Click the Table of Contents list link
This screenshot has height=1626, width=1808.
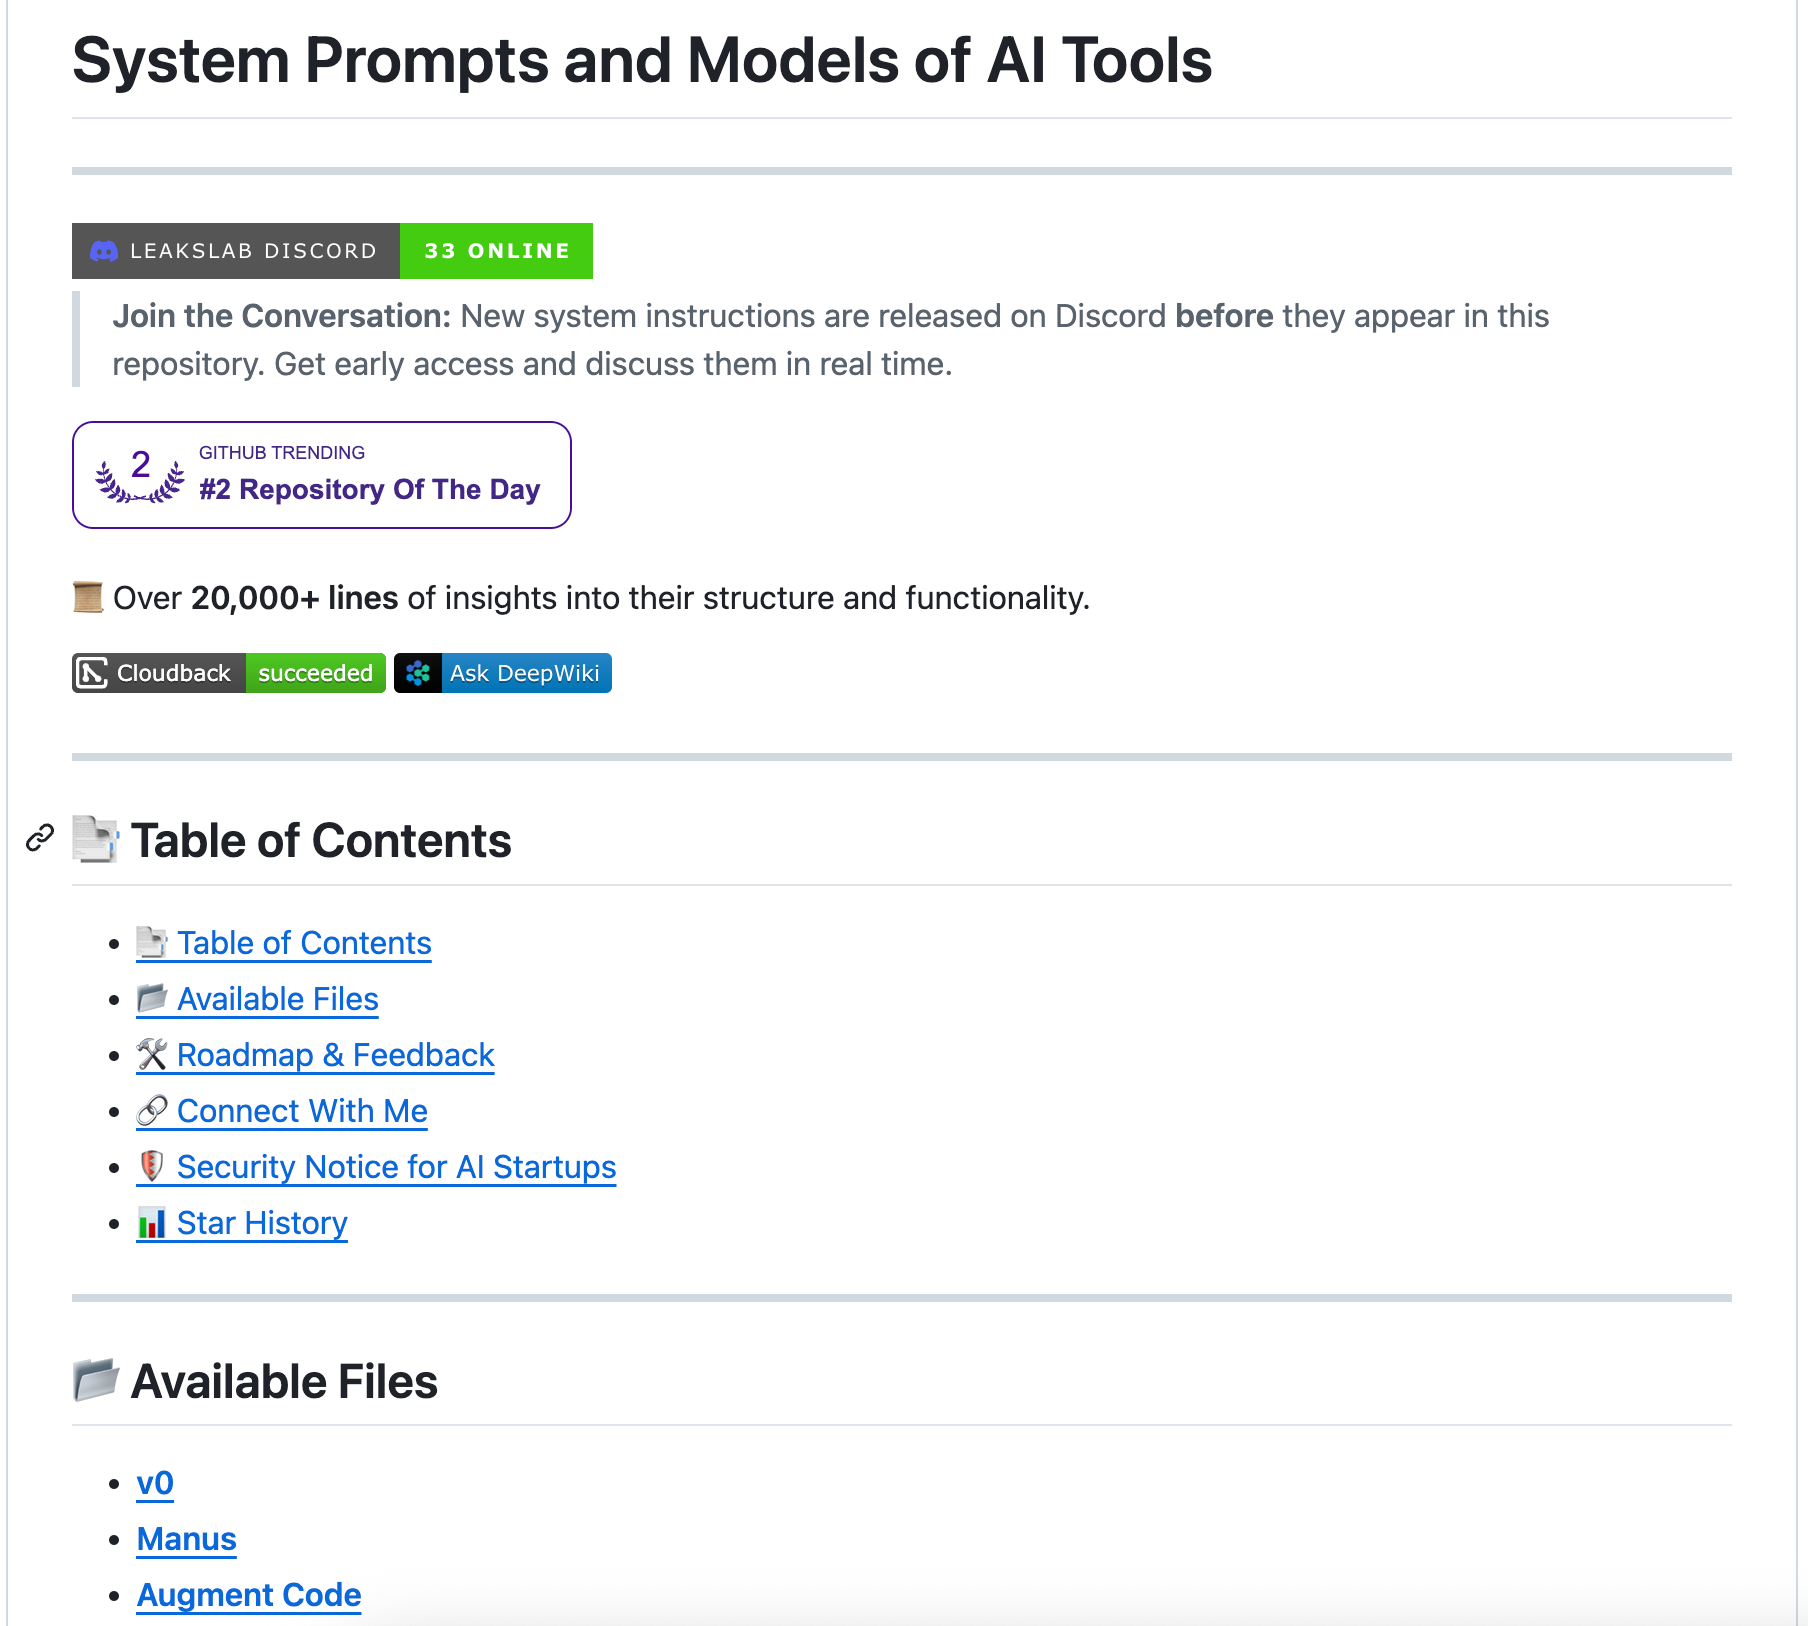pos(304,943)
